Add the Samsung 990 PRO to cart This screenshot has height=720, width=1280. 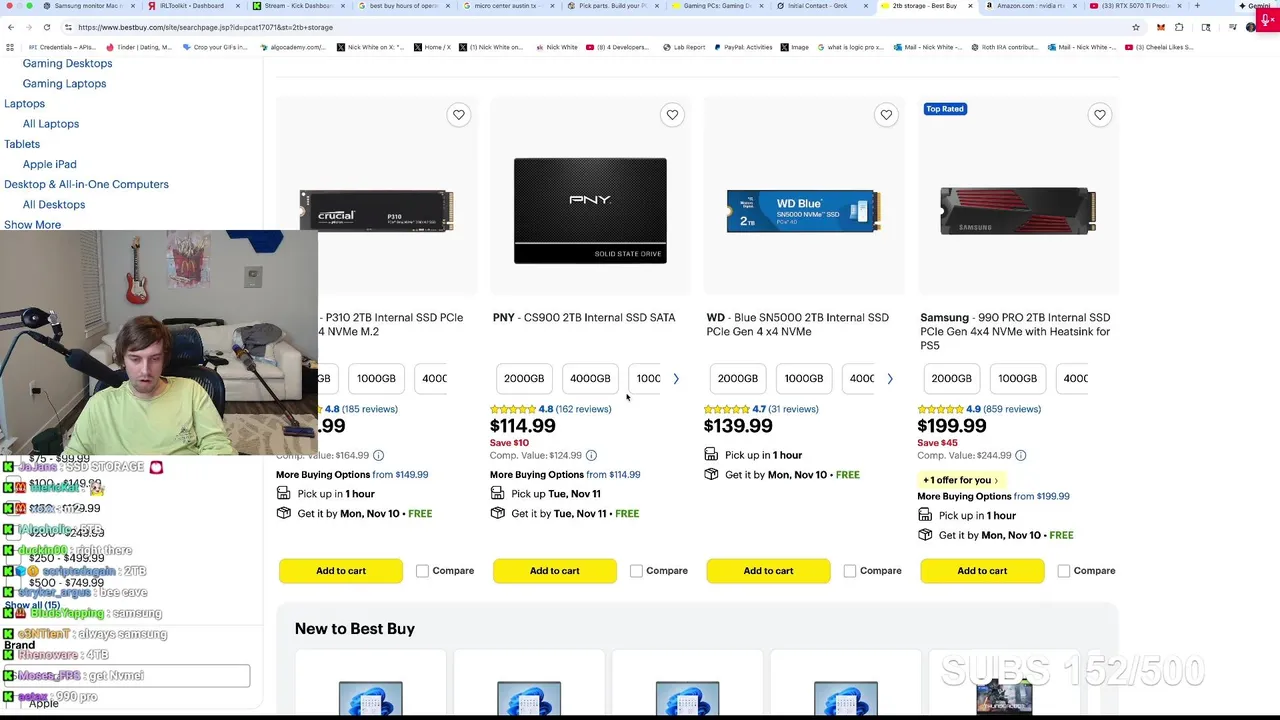click(x=982, y=571)
